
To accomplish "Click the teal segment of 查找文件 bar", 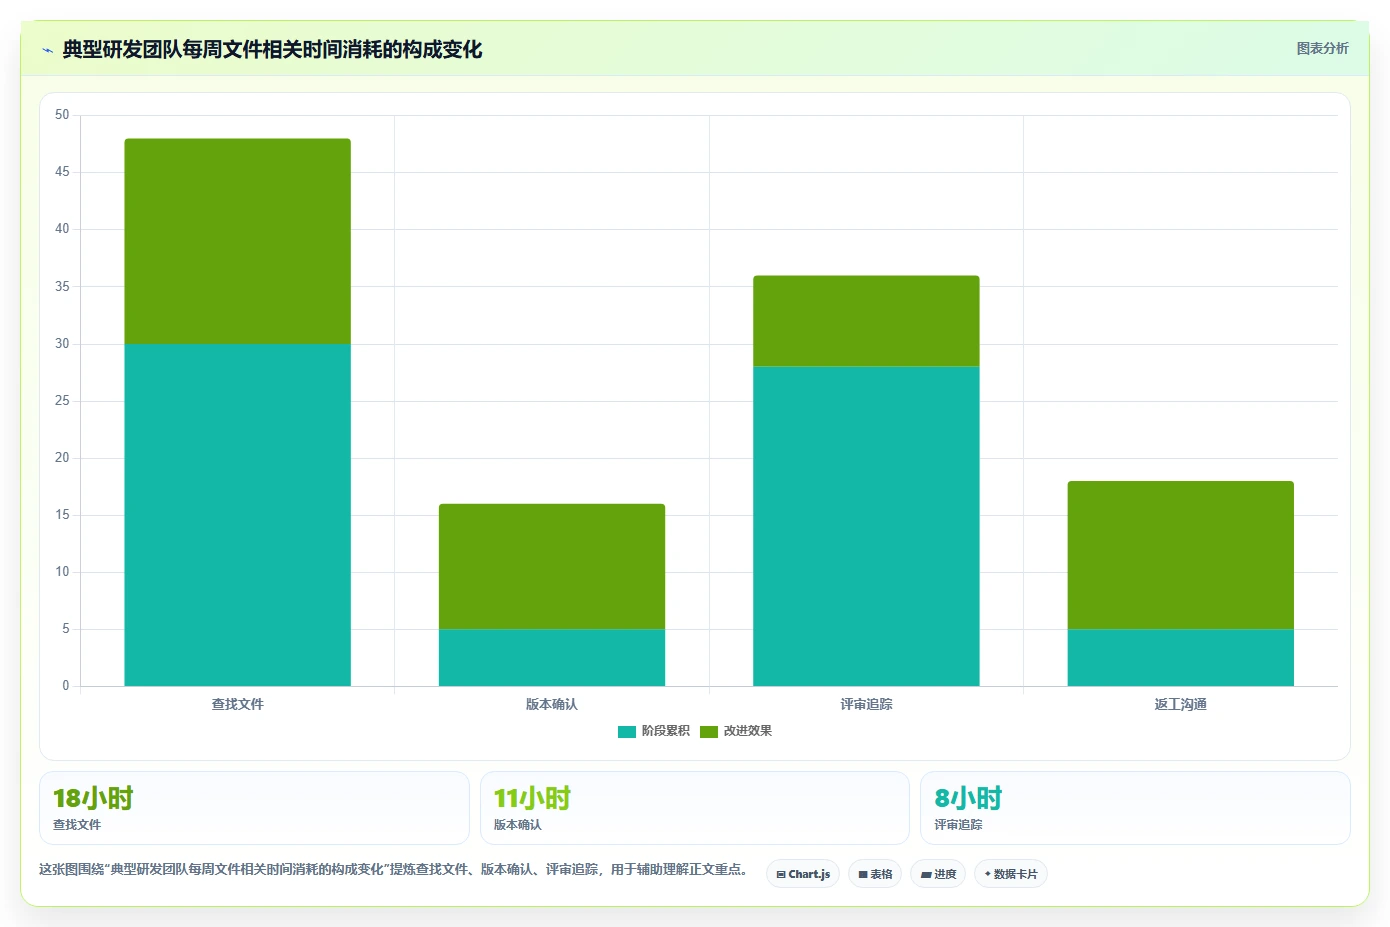I will point(237,515).
